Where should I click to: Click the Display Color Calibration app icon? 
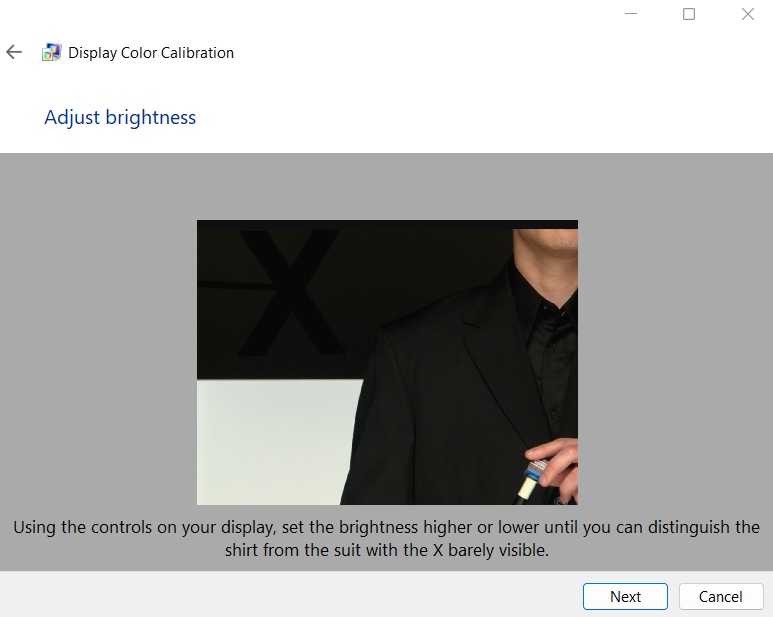point(51,53)
